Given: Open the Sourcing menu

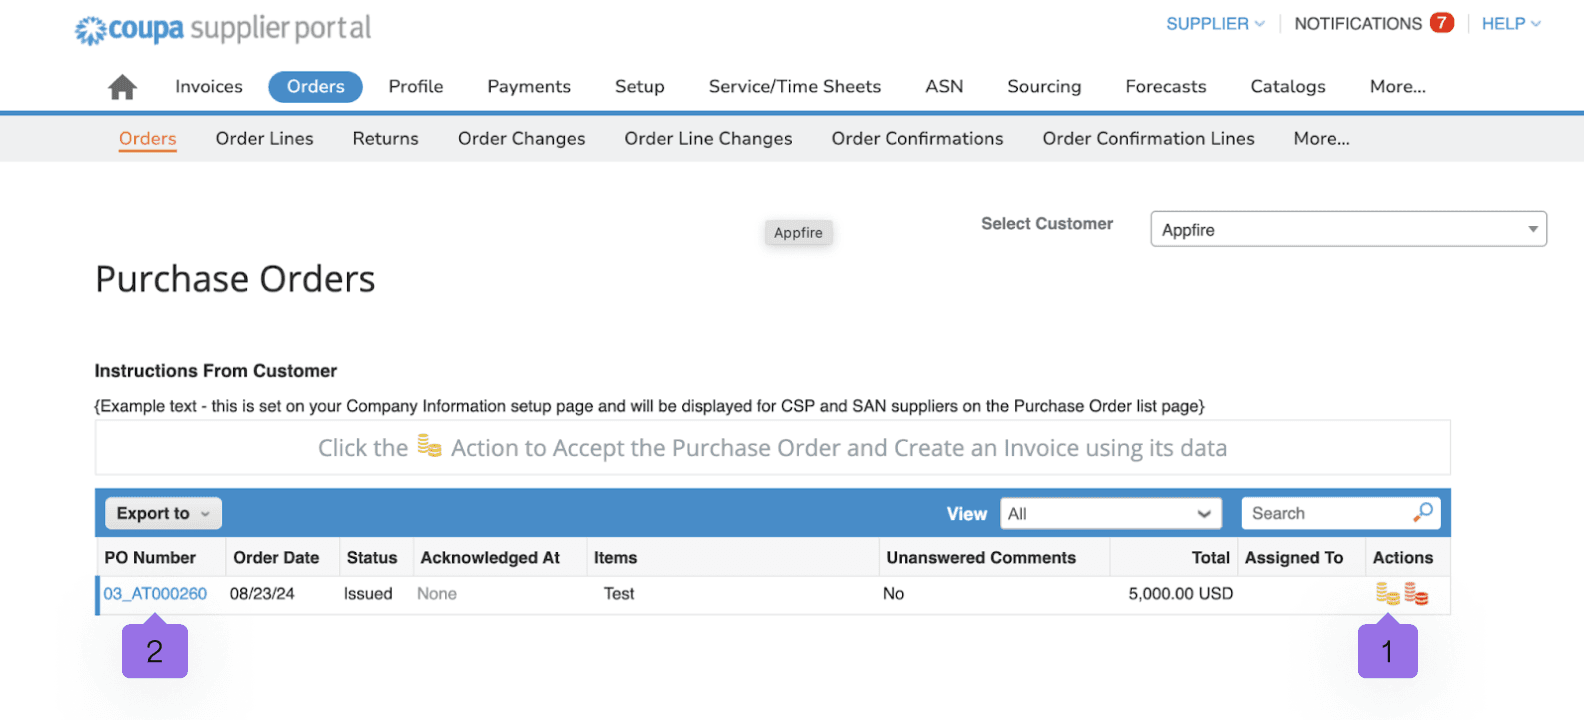Looking at the screenshot, I should tap(1044, 87).
